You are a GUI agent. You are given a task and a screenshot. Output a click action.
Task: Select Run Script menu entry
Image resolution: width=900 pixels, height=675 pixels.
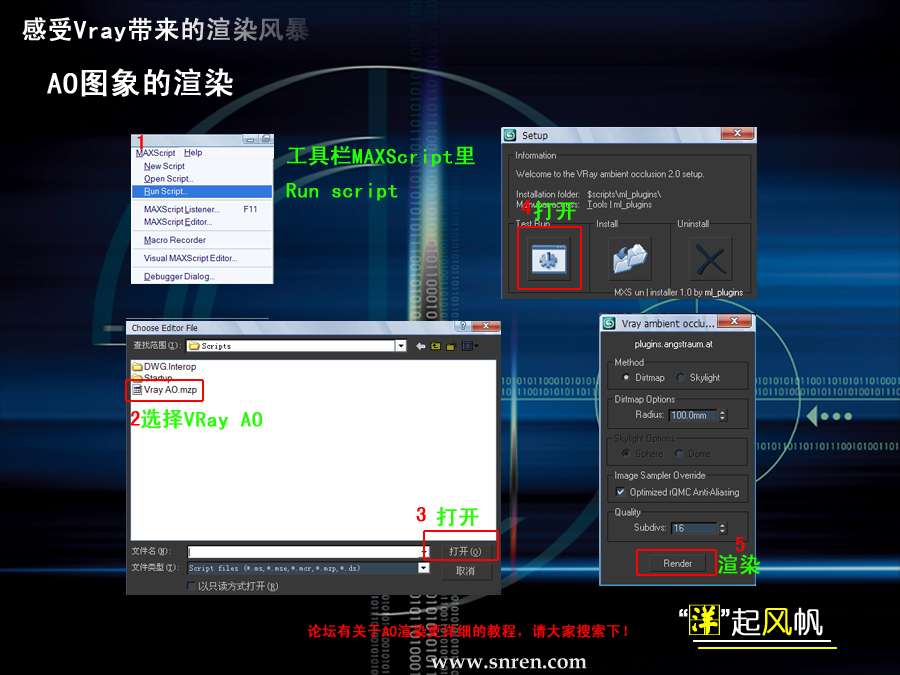point(202,191)
